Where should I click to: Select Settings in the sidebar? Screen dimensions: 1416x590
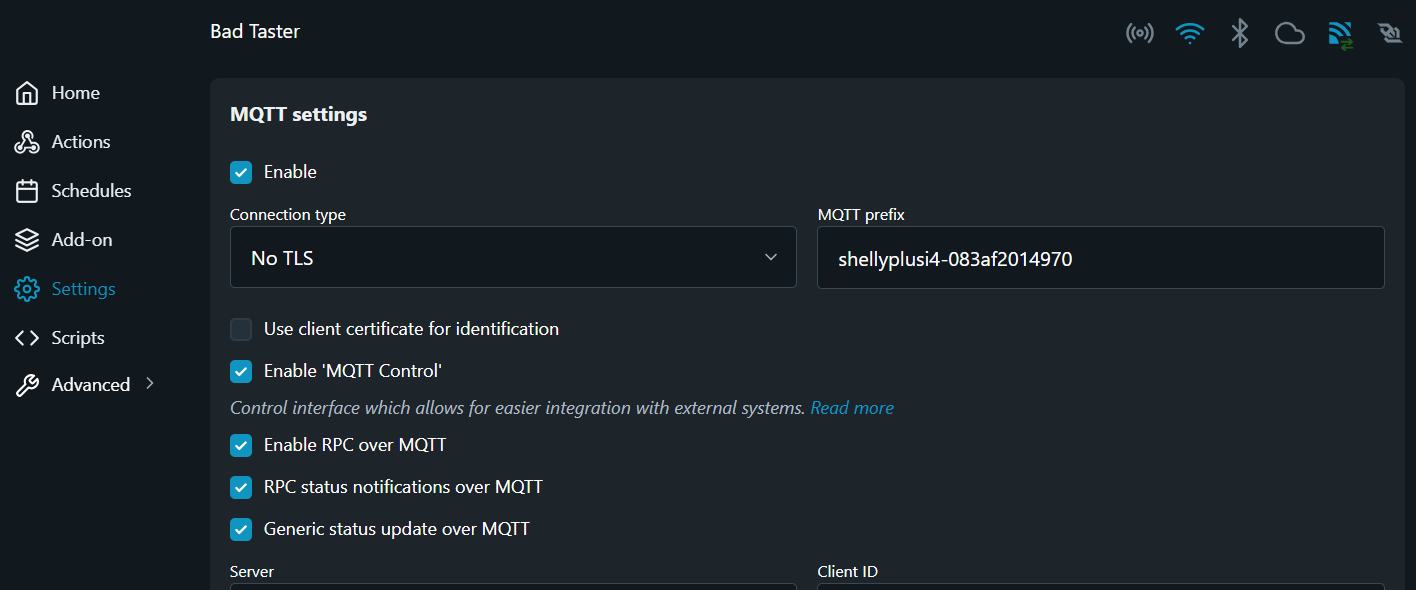click(83, 289)
